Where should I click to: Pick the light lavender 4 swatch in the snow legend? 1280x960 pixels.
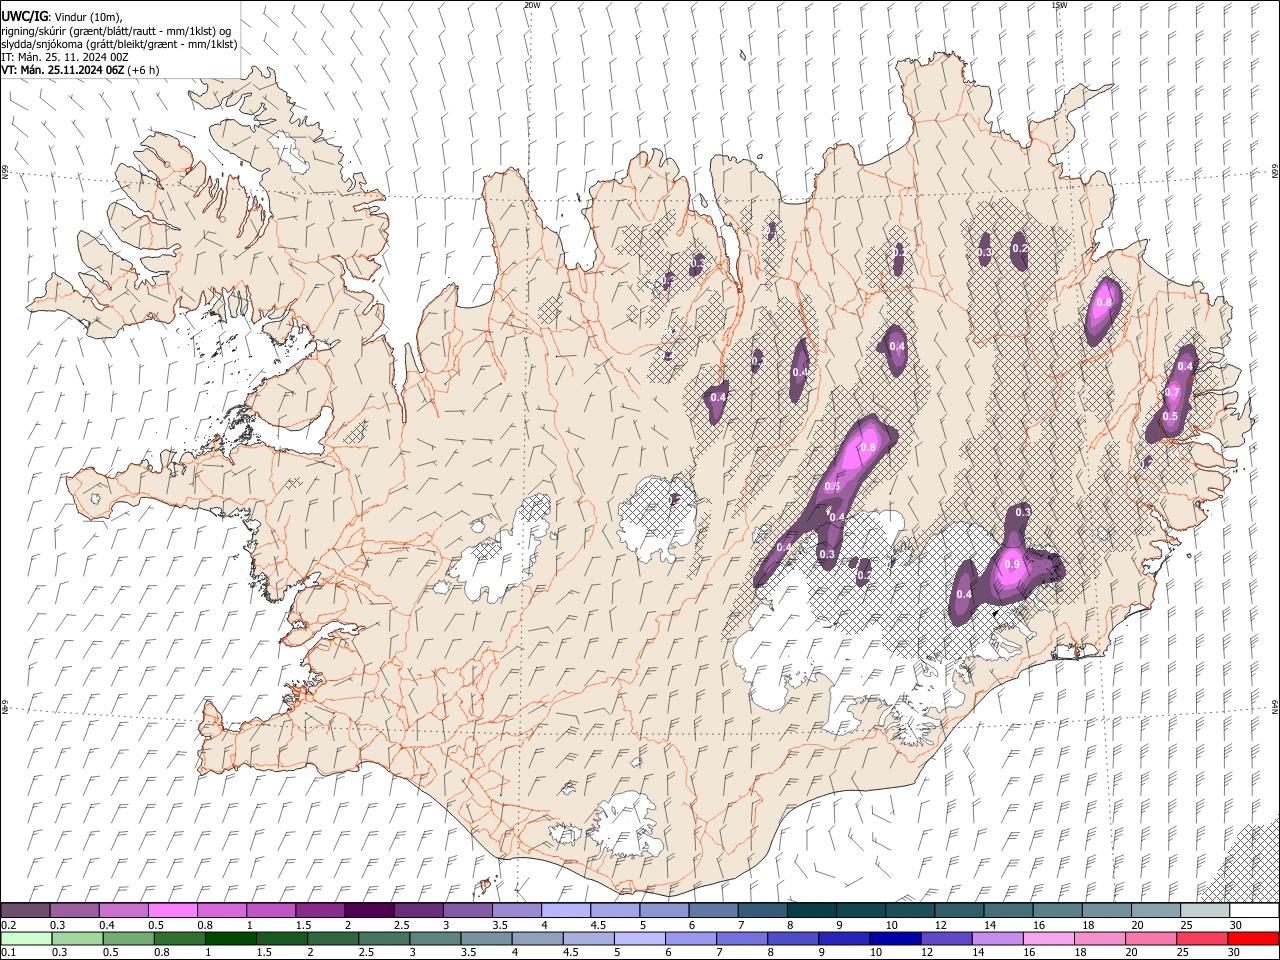(566, 911)
